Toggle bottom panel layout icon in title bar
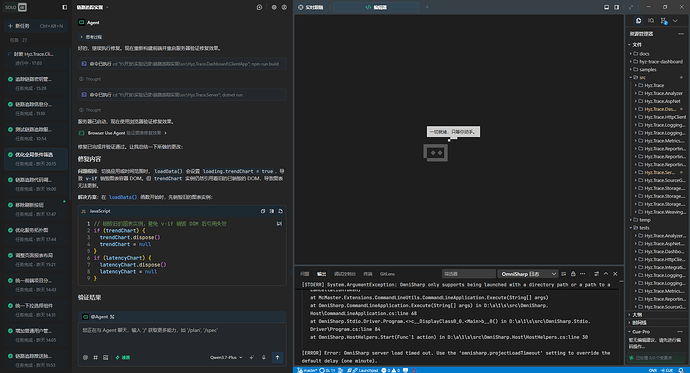Viewport: 690px width, 373px height. (606, 7)
